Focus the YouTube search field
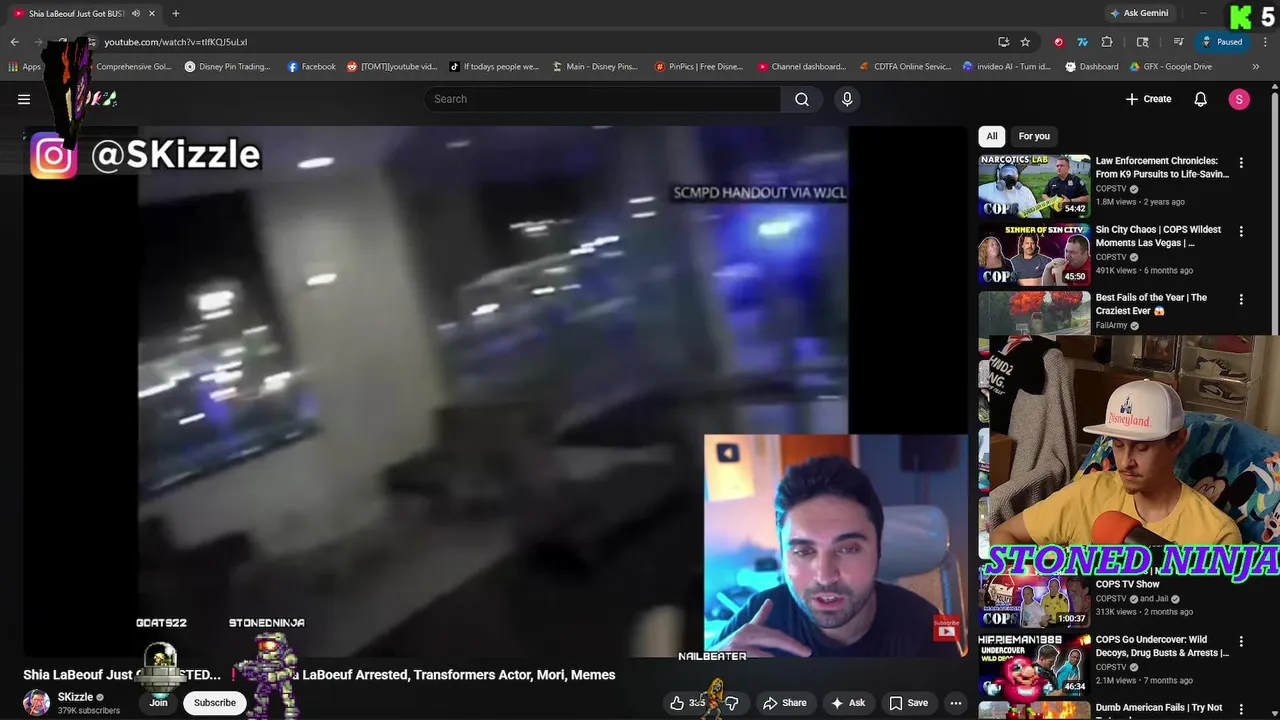 602,99
